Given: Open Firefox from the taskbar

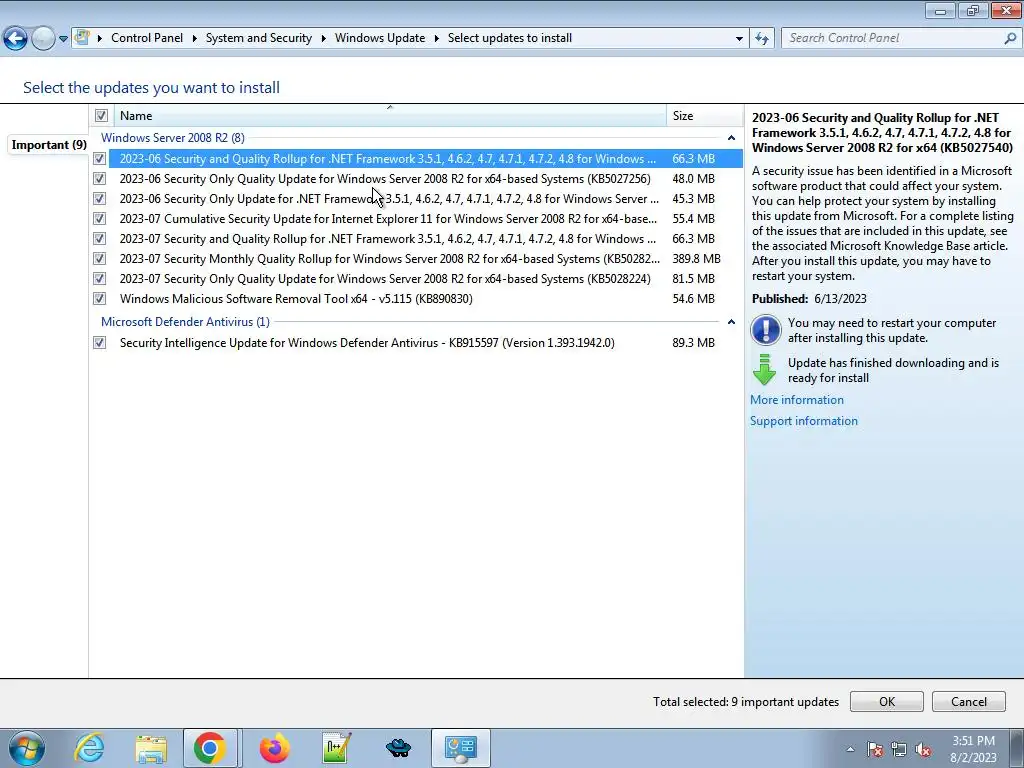Looking at the screenshot, I should point(274,748).
